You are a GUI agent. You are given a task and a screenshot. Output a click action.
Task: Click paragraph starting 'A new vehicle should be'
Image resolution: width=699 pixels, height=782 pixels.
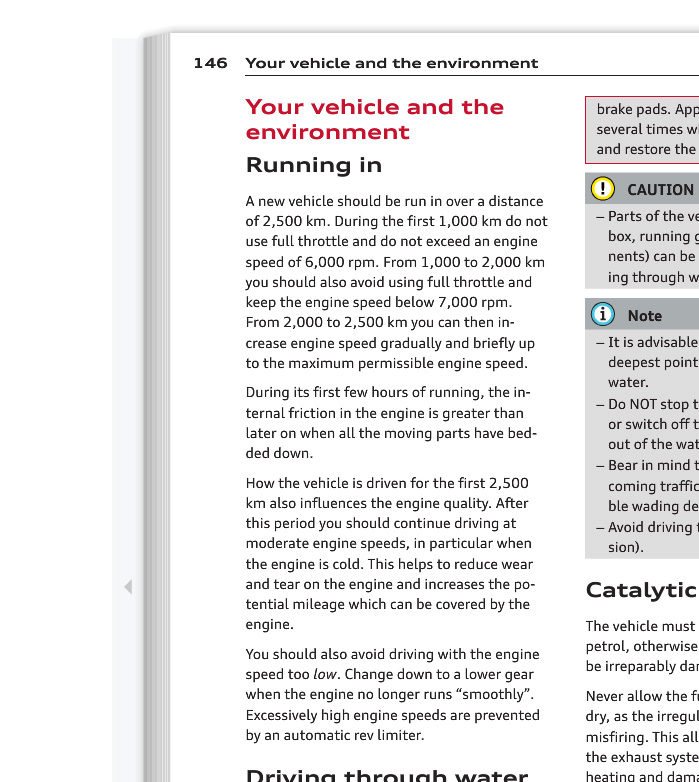396,282
